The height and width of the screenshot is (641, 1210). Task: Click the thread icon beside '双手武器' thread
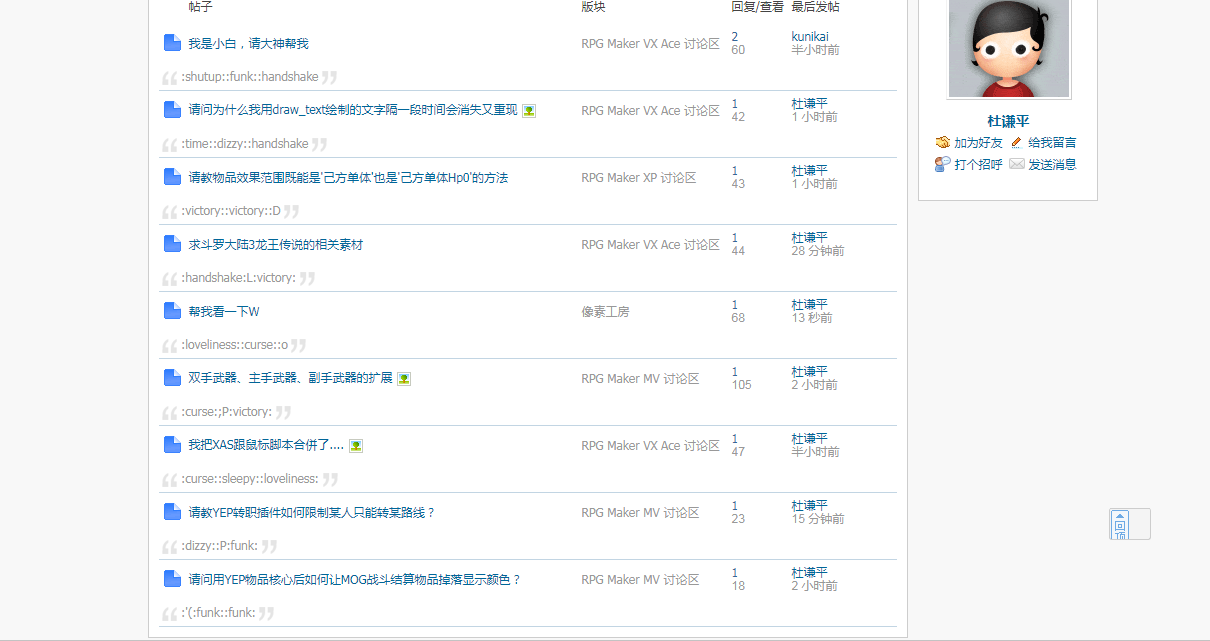[x=172, y=378]
